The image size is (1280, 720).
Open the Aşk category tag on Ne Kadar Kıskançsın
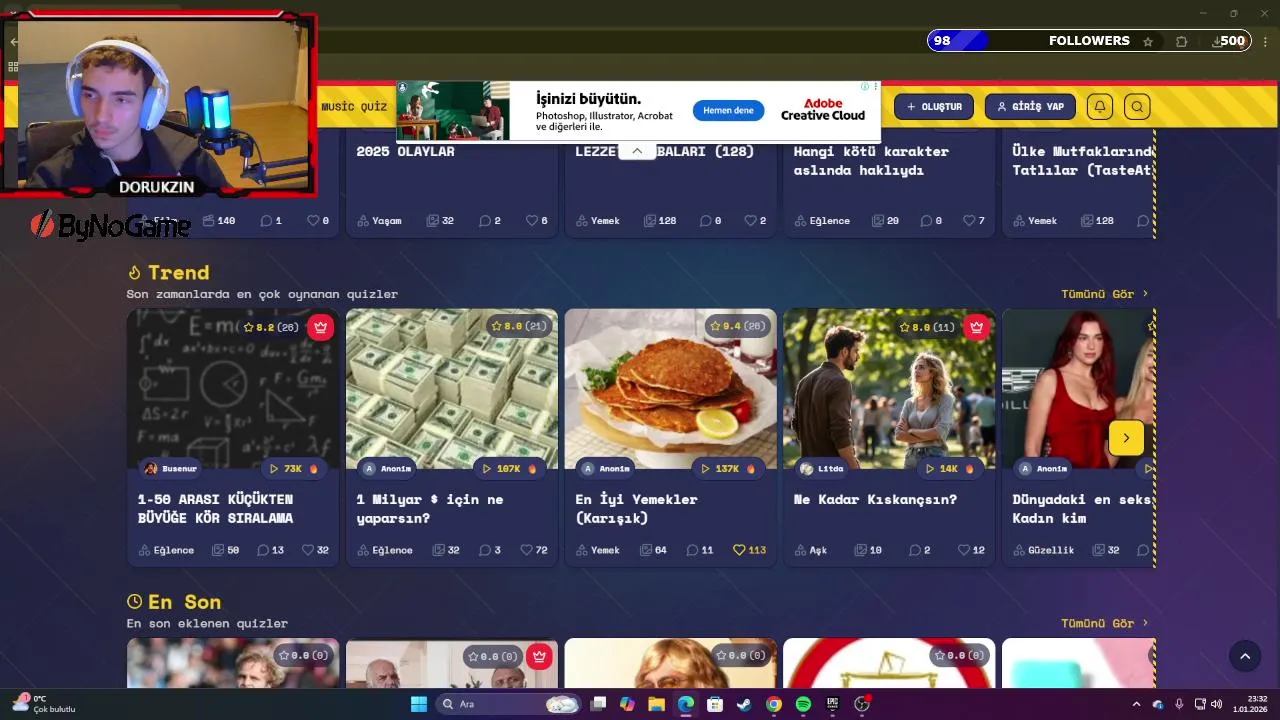(811, 550)
